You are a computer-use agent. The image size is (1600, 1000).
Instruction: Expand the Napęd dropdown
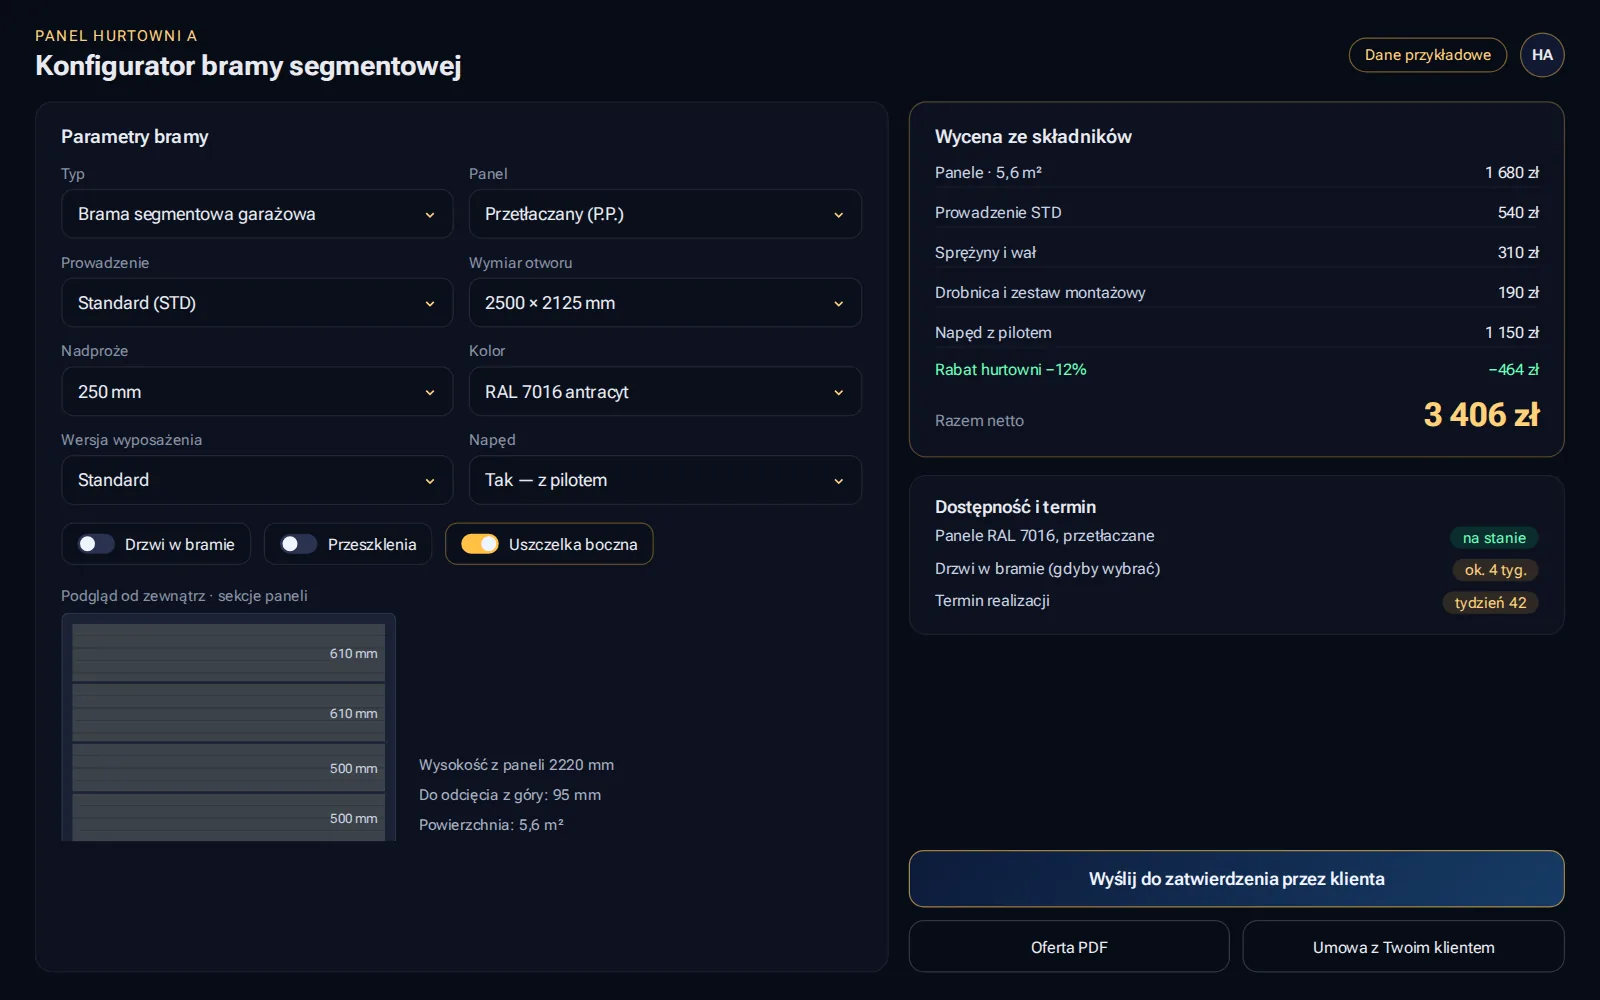(x=665, y=480)
